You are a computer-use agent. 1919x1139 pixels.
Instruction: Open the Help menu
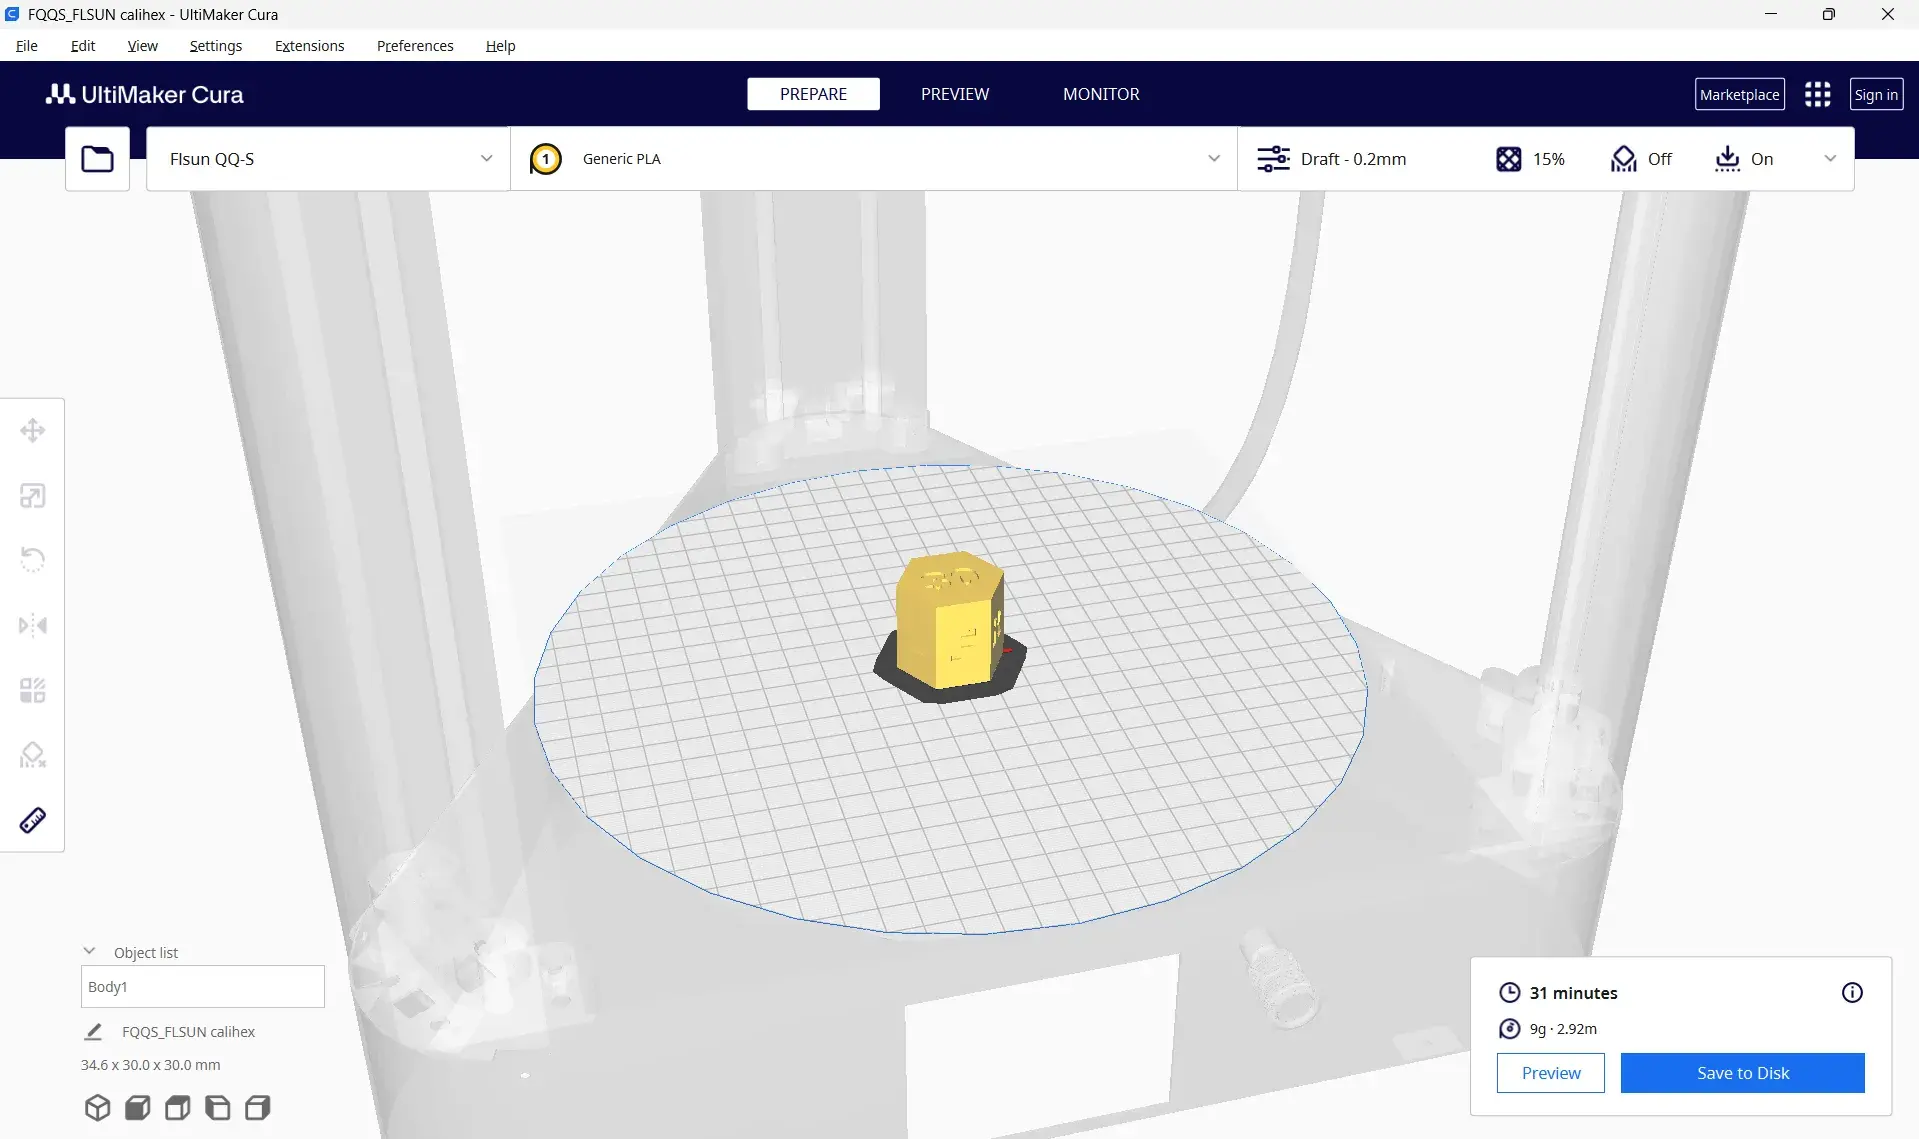(x=500, y=46)
